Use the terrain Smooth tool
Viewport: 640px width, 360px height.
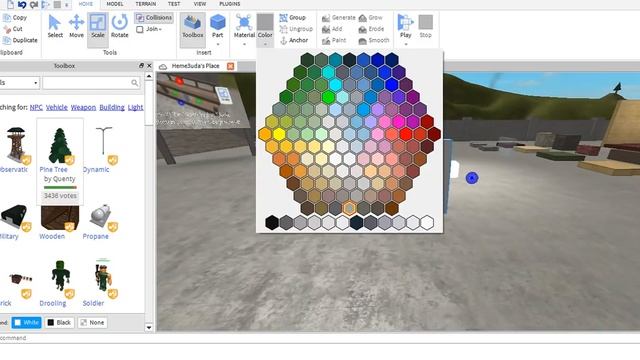click(374, 40)
